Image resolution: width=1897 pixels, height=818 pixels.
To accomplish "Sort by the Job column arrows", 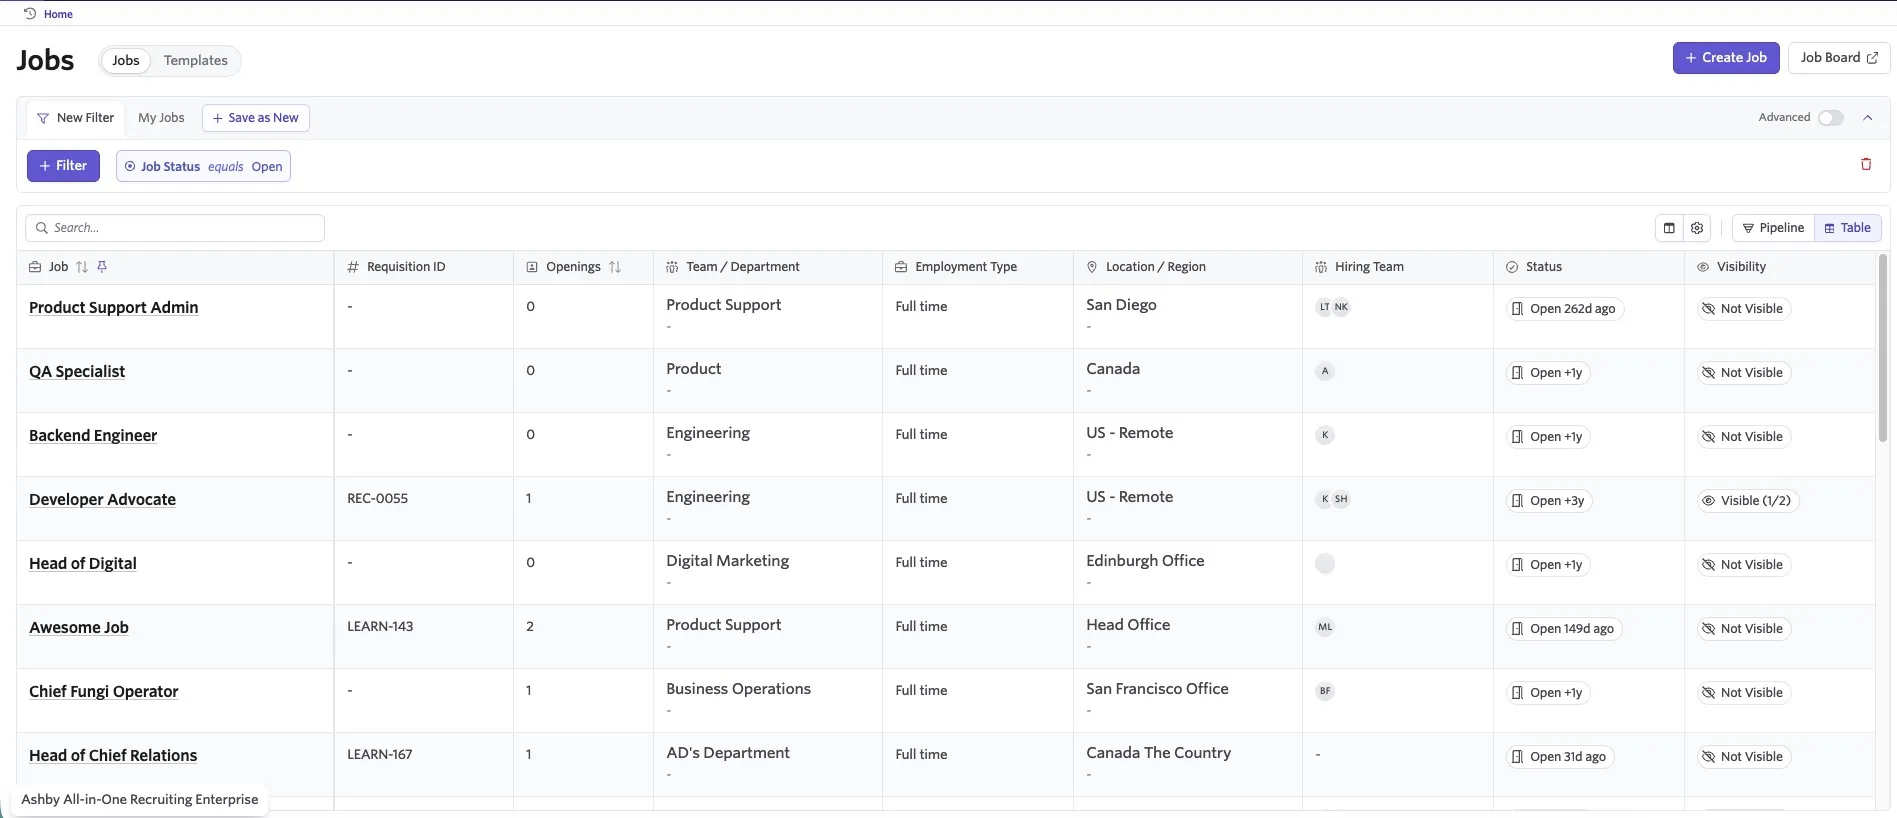I will tap(82, 267).
